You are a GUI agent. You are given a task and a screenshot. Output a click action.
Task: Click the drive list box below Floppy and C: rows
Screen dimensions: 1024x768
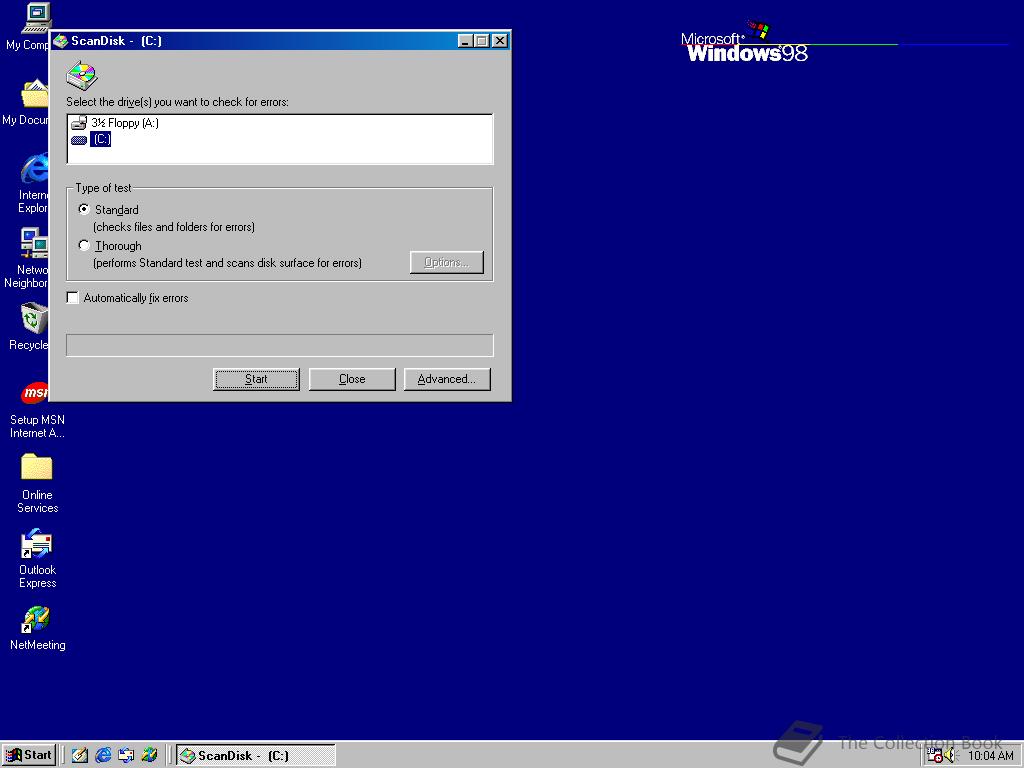pos(280,155)
